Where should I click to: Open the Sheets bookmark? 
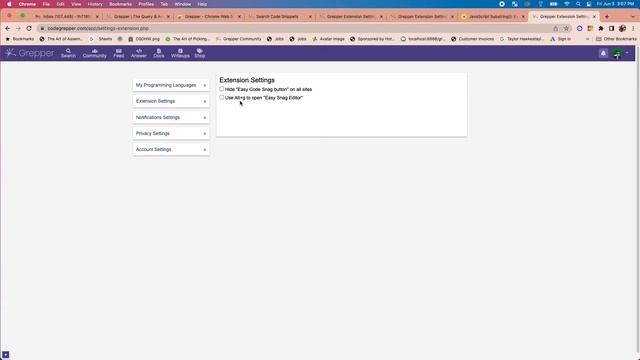coord(101,39)
